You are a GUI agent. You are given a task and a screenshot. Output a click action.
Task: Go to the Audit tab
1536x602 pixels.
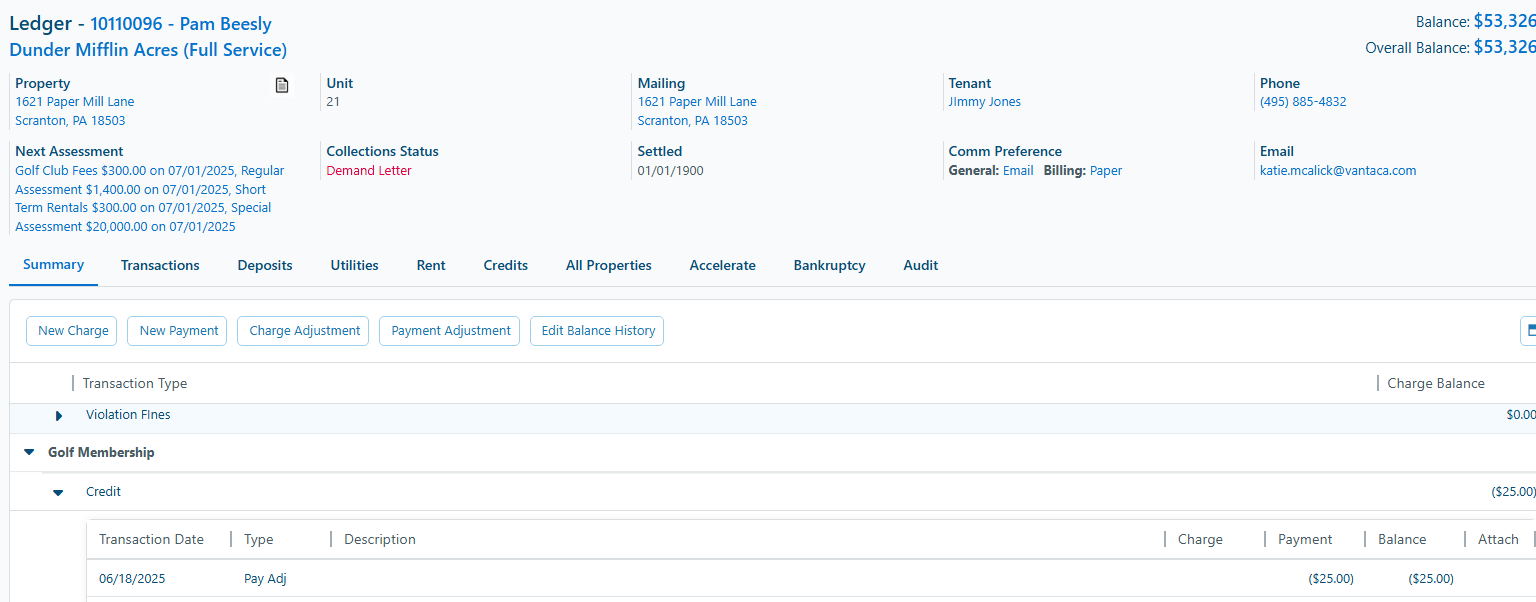point(920,265)
